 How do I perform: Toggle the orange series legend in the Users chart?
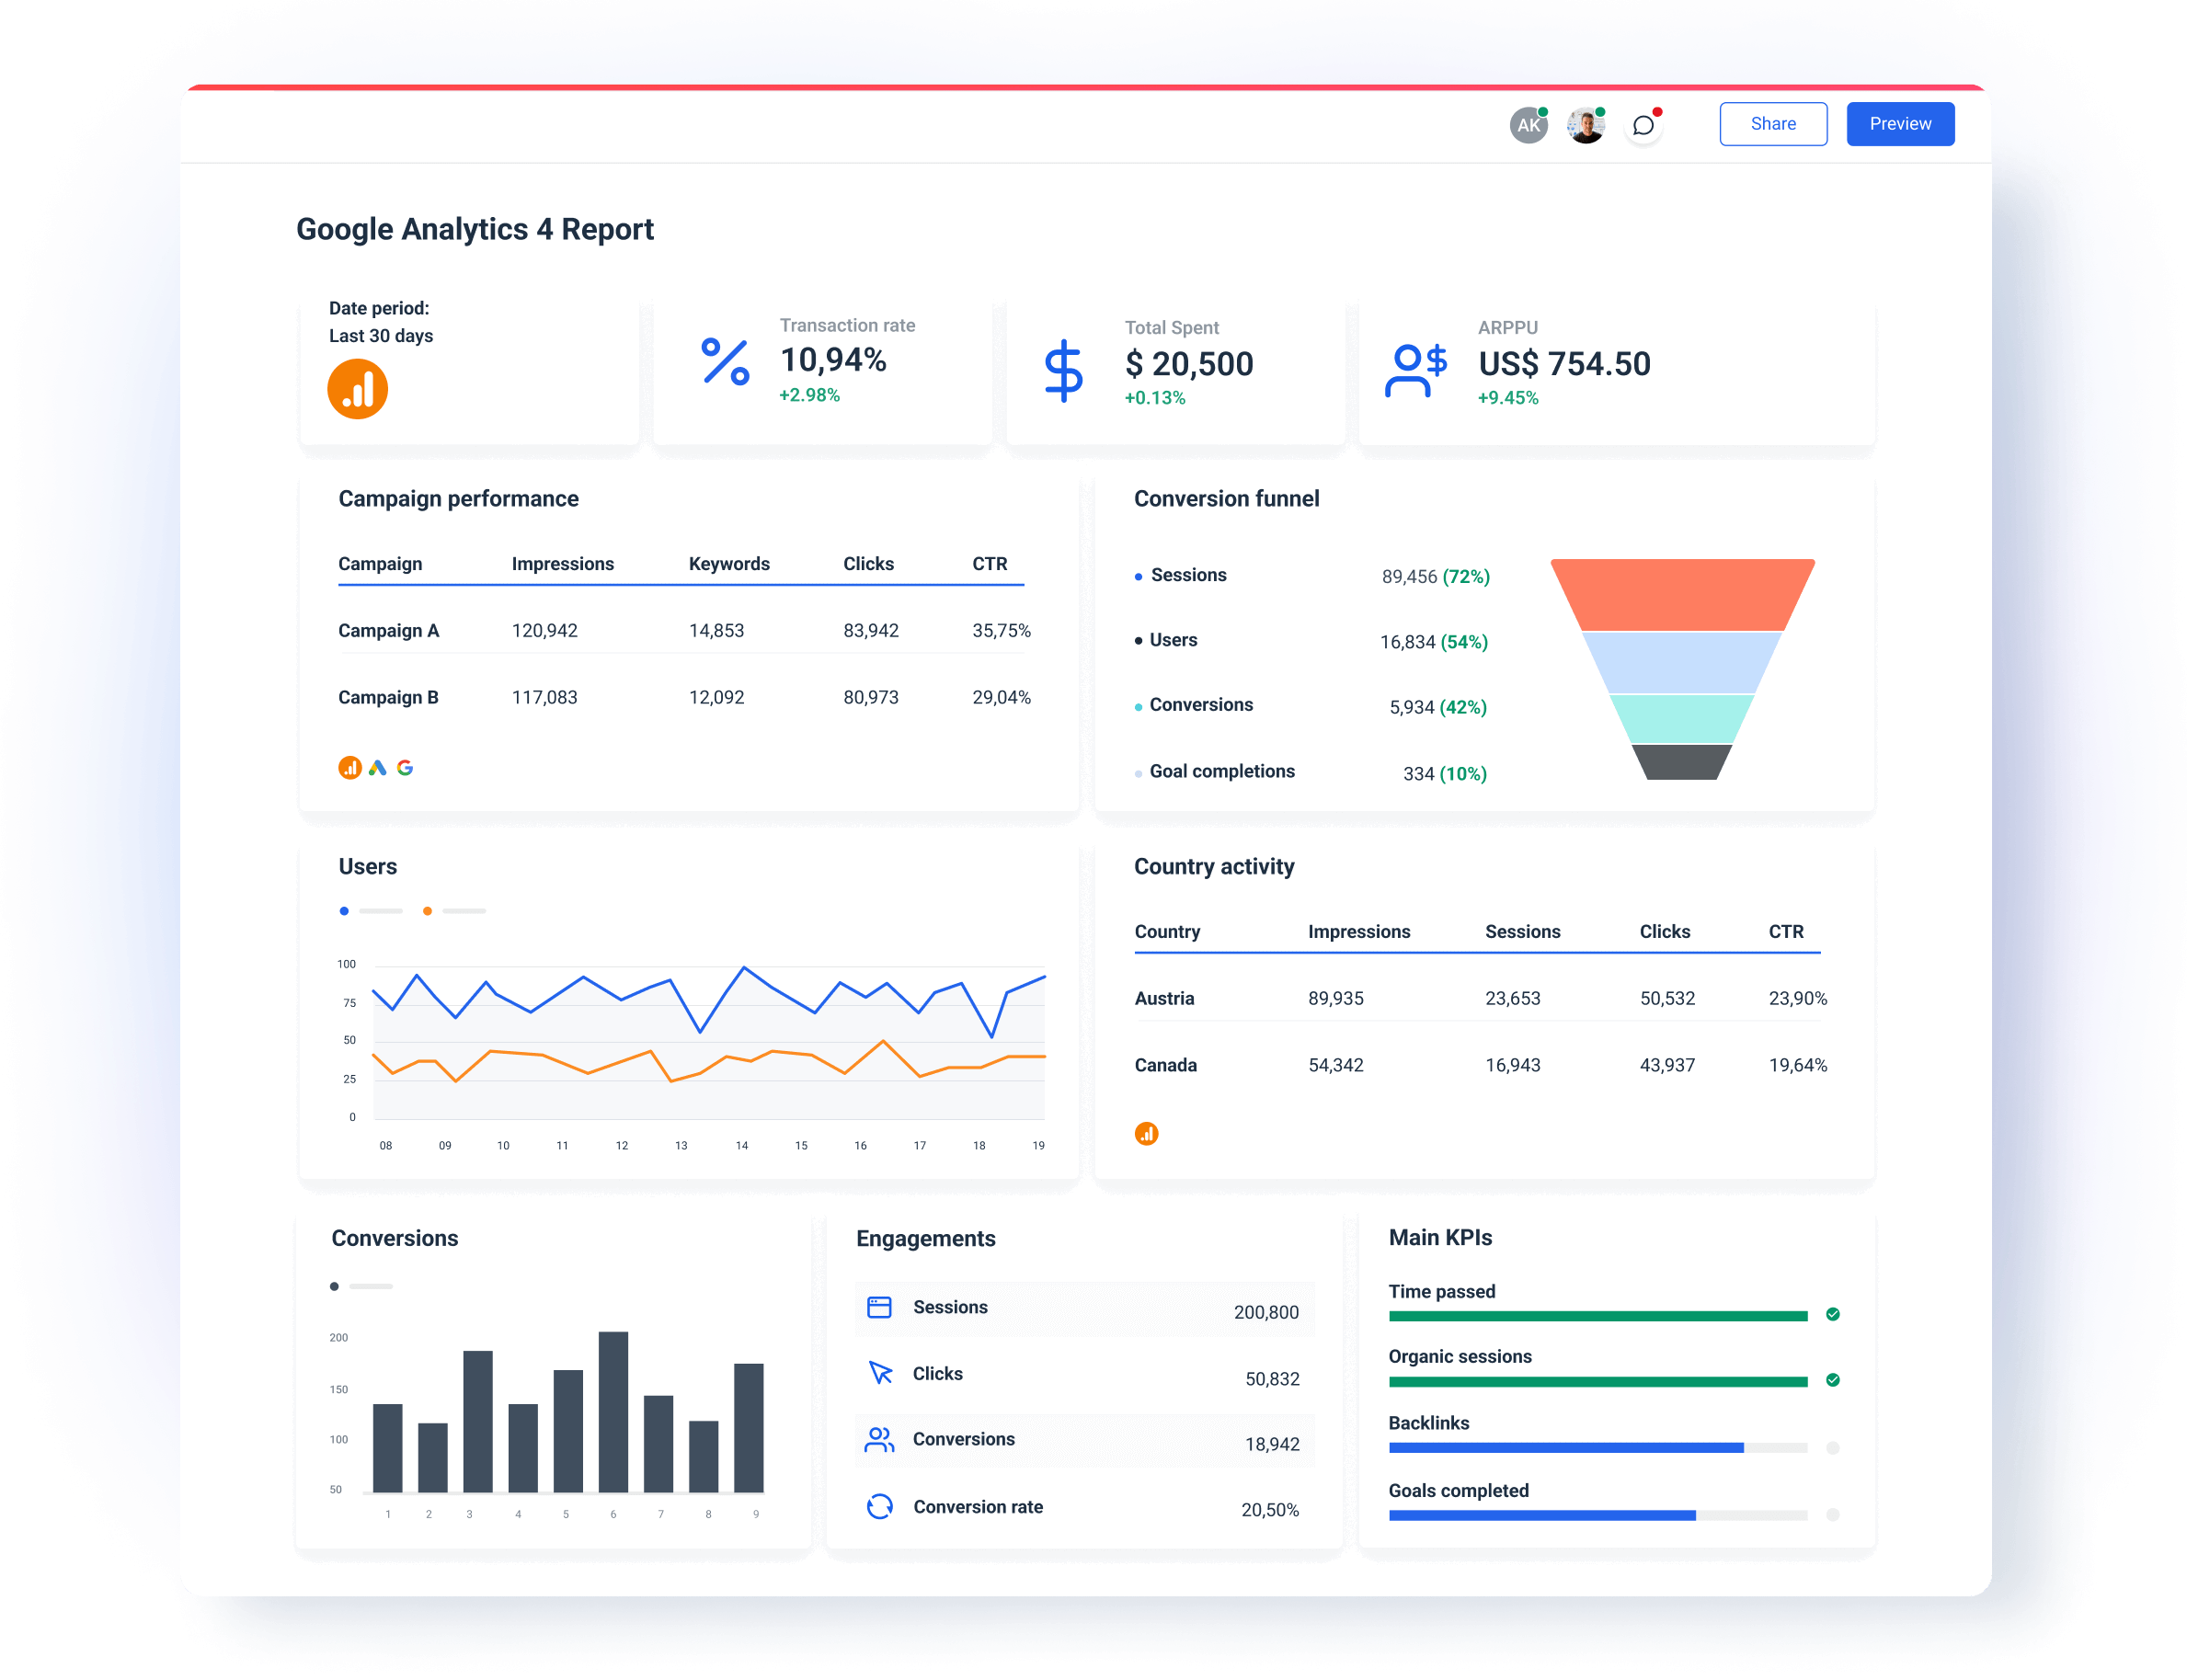click(427, 910)
